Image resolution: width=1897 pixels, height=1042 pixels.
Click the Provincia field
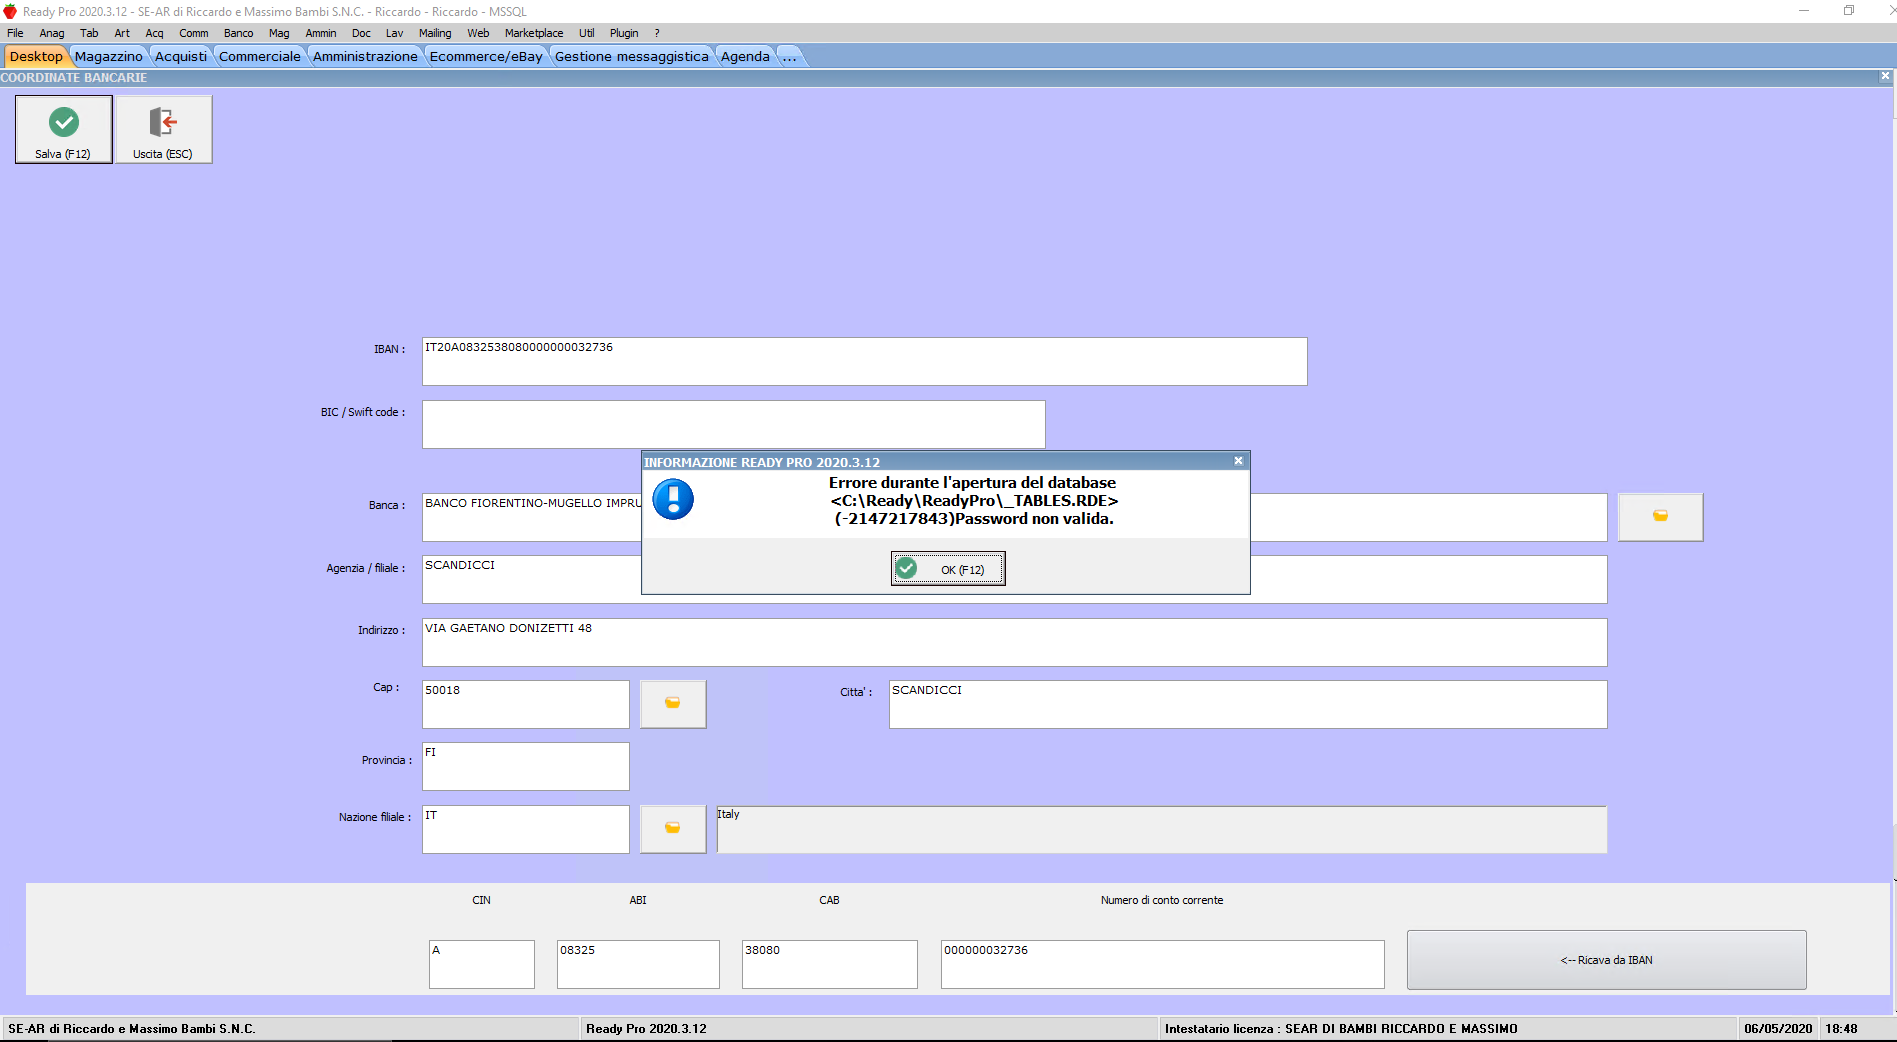[525, 766]
